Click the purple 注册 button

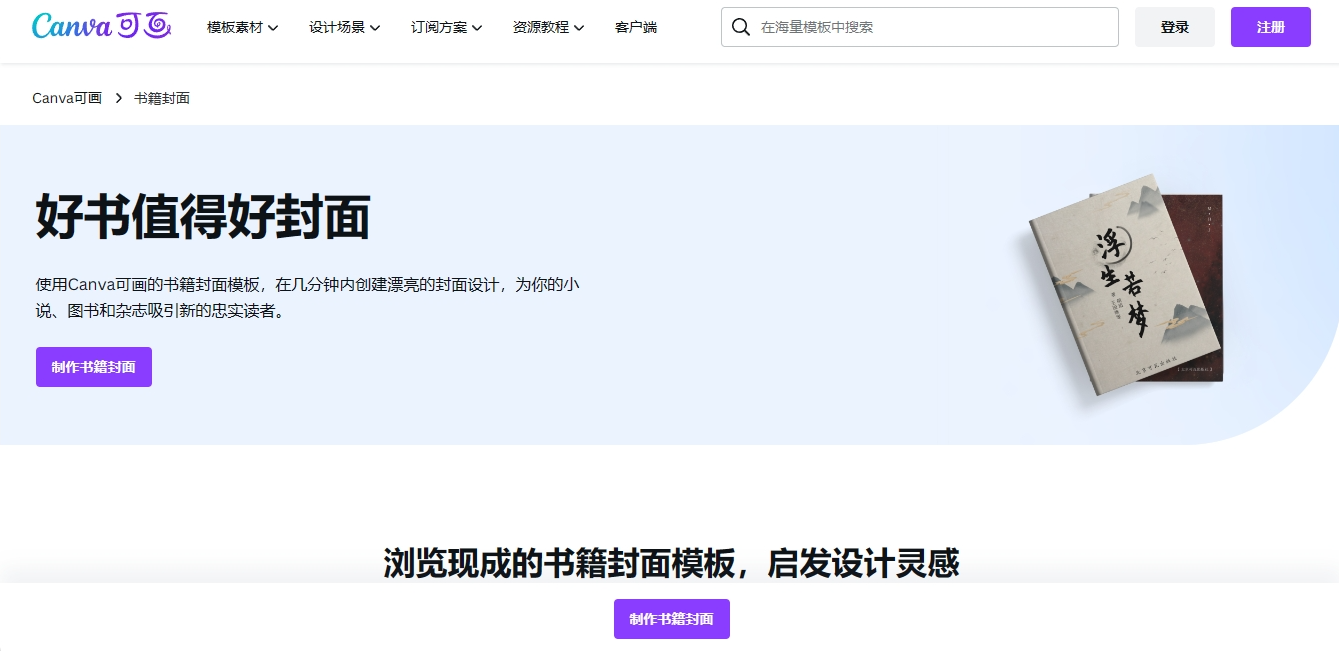tap(1270, 27)
